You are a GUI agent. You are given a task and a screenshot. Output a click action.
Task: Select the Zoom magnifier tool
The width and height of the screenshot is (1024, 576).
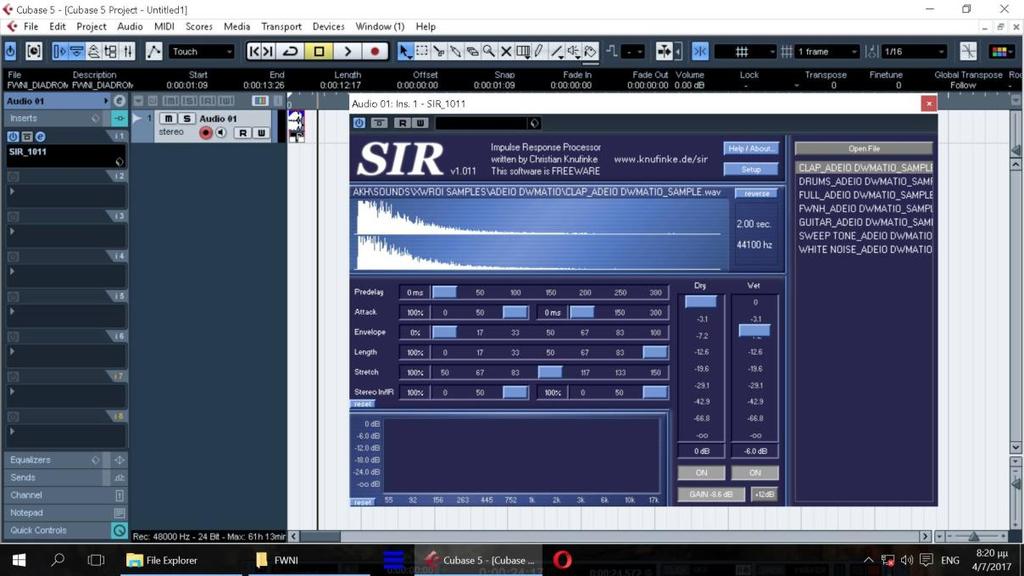tap(489, 52)
